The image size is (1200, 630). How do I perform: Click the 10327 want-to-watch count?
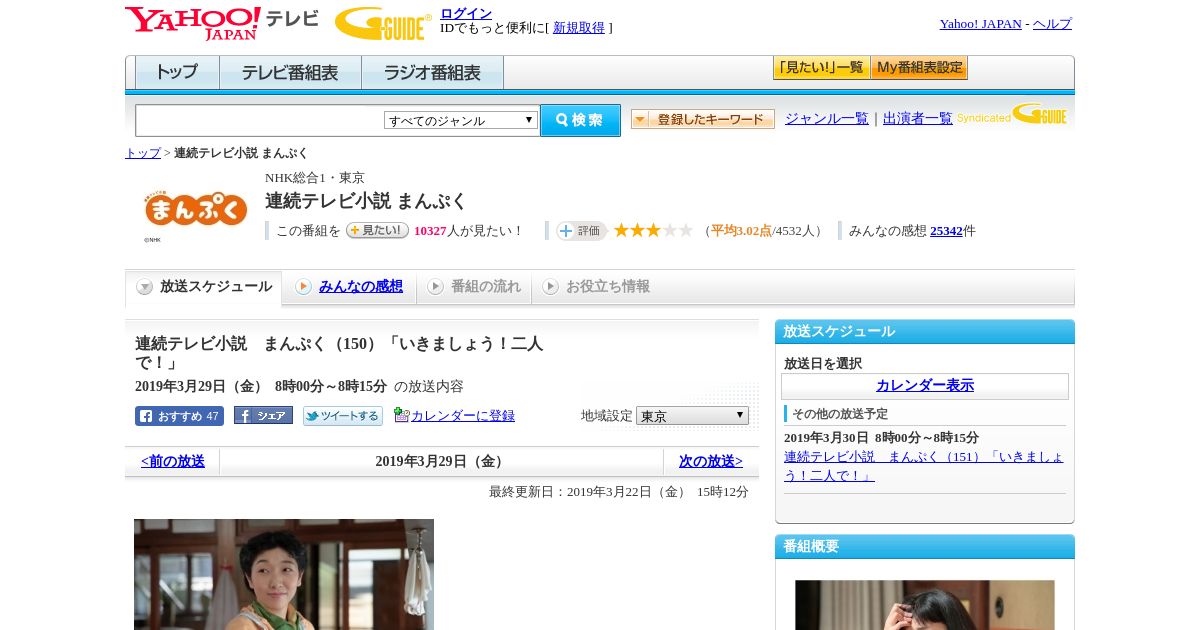click(x=430, y=231)
